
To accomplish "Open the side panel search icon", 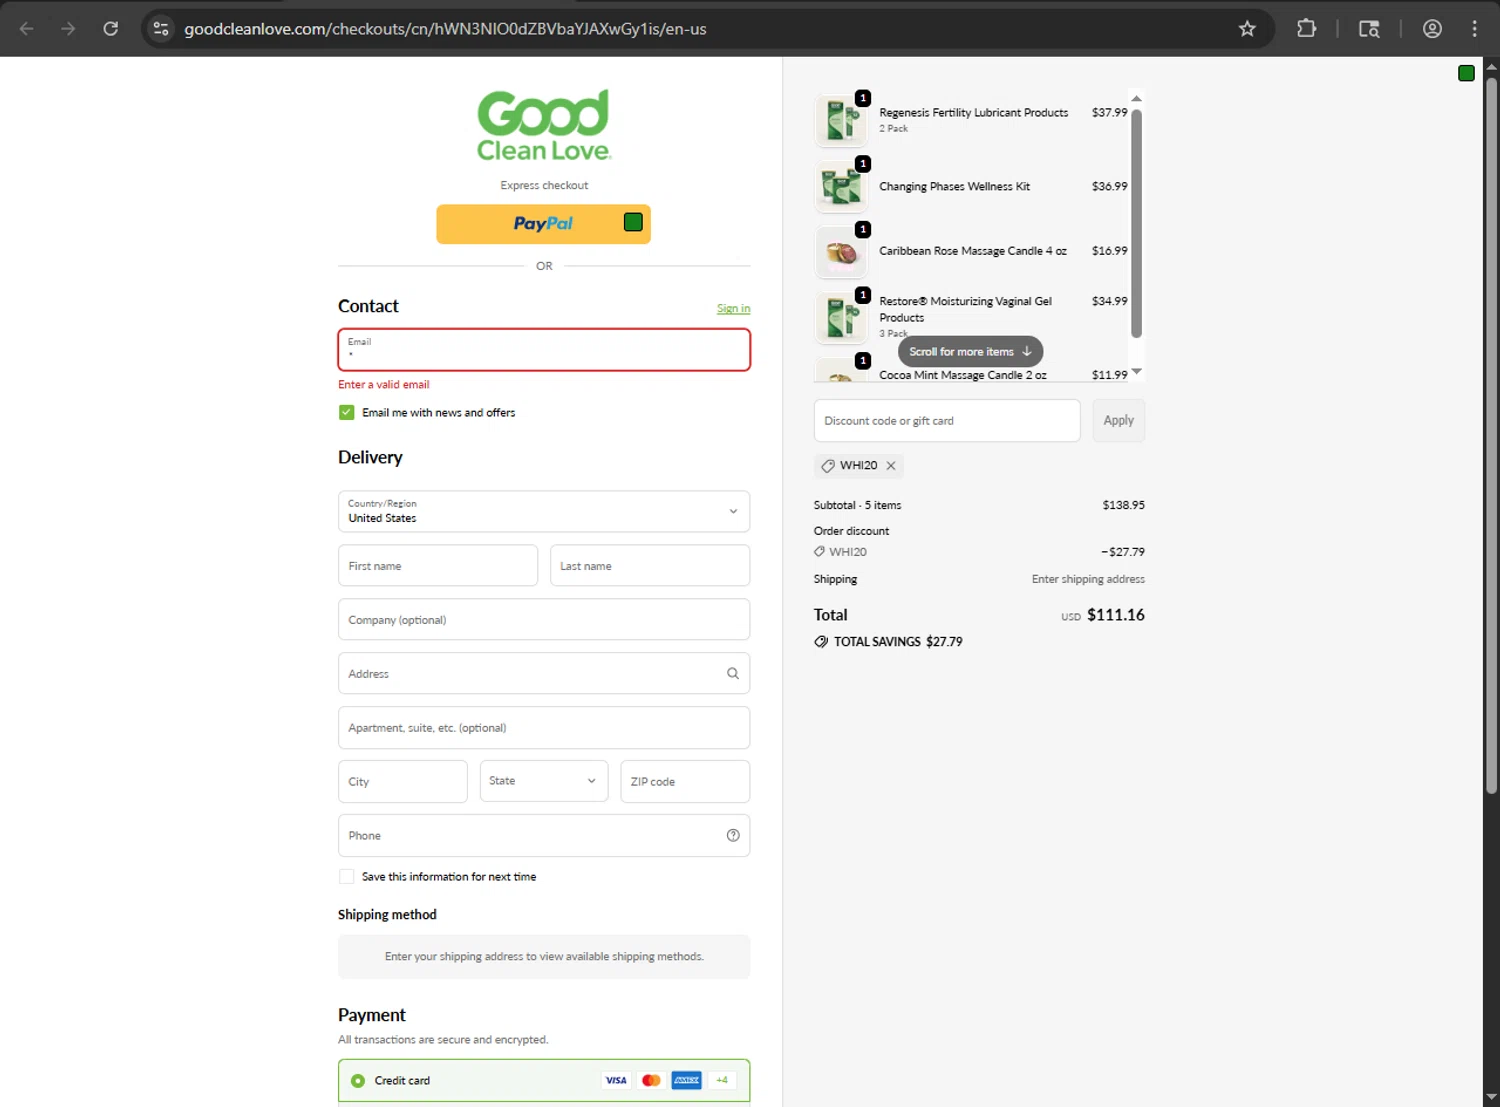I will (x=1369, y=29).
